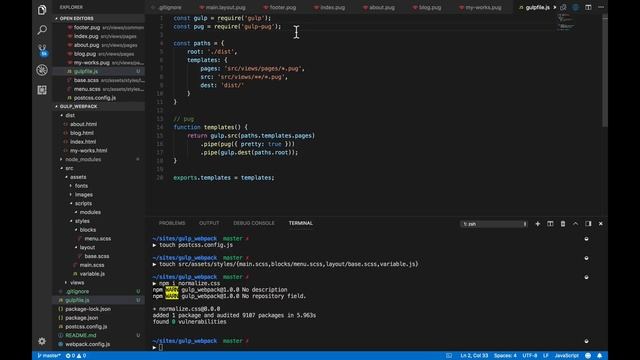
Task: Switch to the blog.pug tab
Action: point(426,7)
